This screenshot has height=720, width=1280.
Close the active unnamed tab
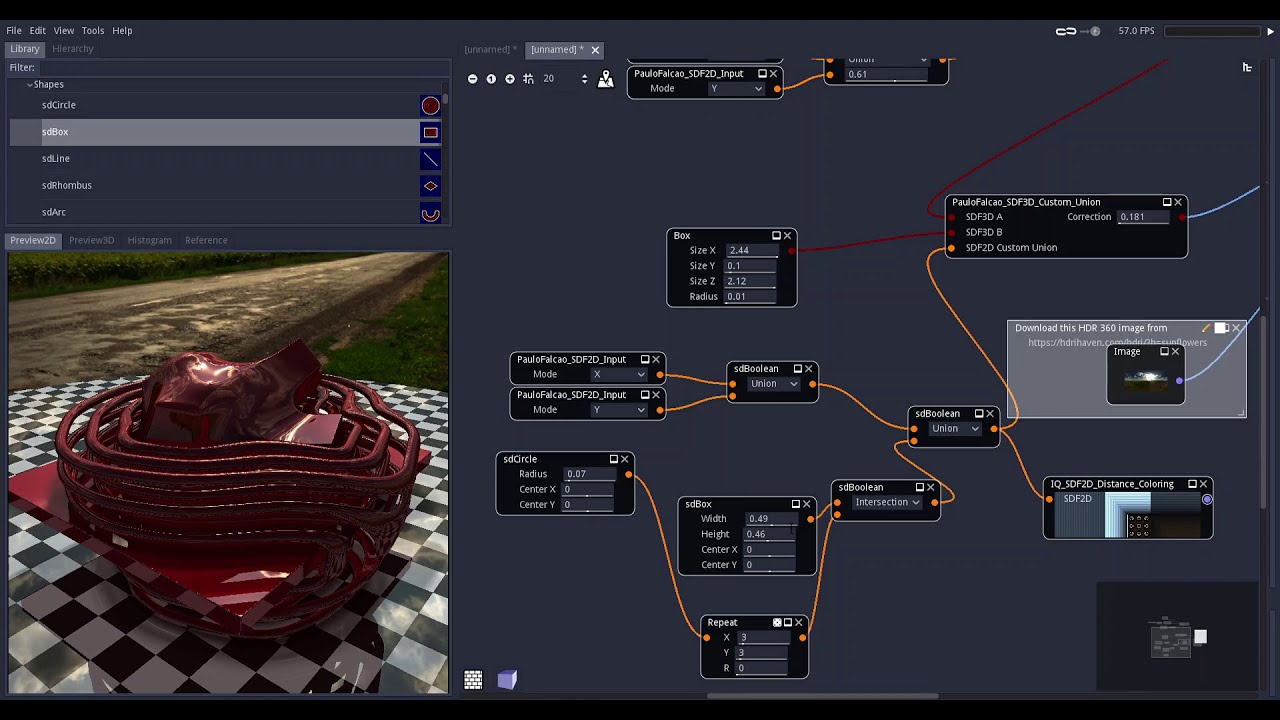595,50
